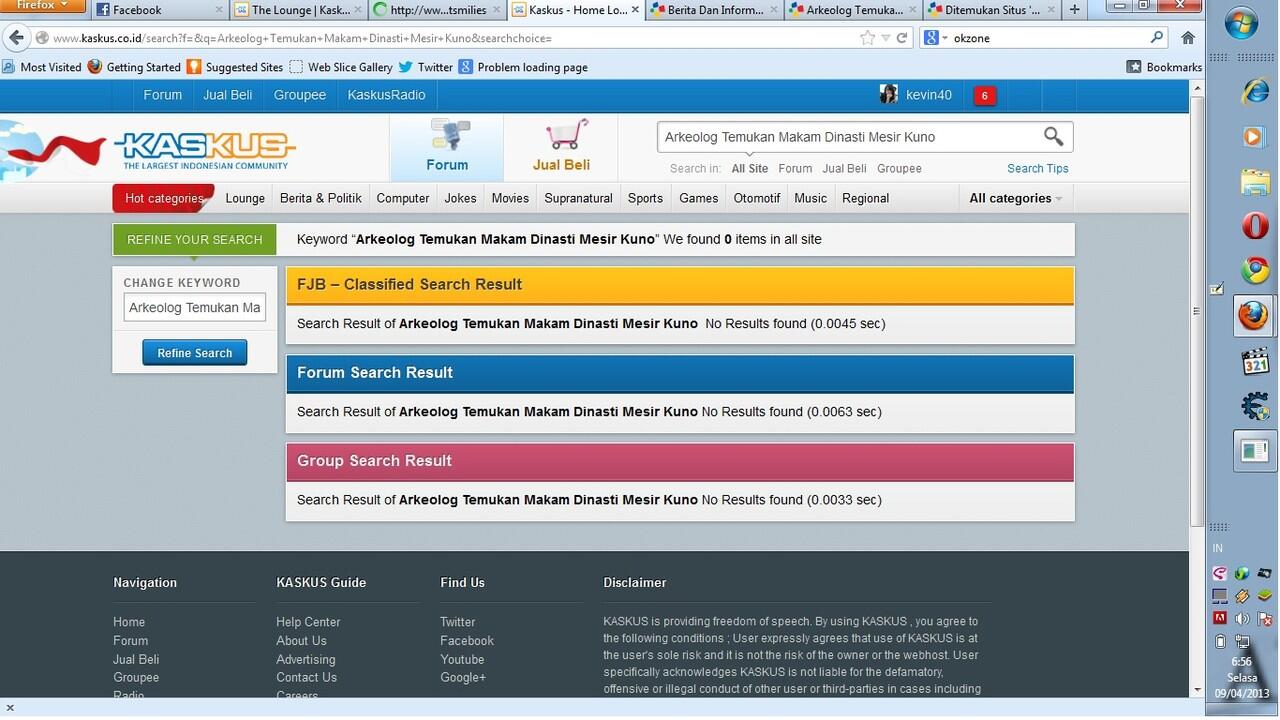Viewport: 1280px width, 720px height.
Task: Open a new tab with the plus button
Action: [x=1075, y=10]
